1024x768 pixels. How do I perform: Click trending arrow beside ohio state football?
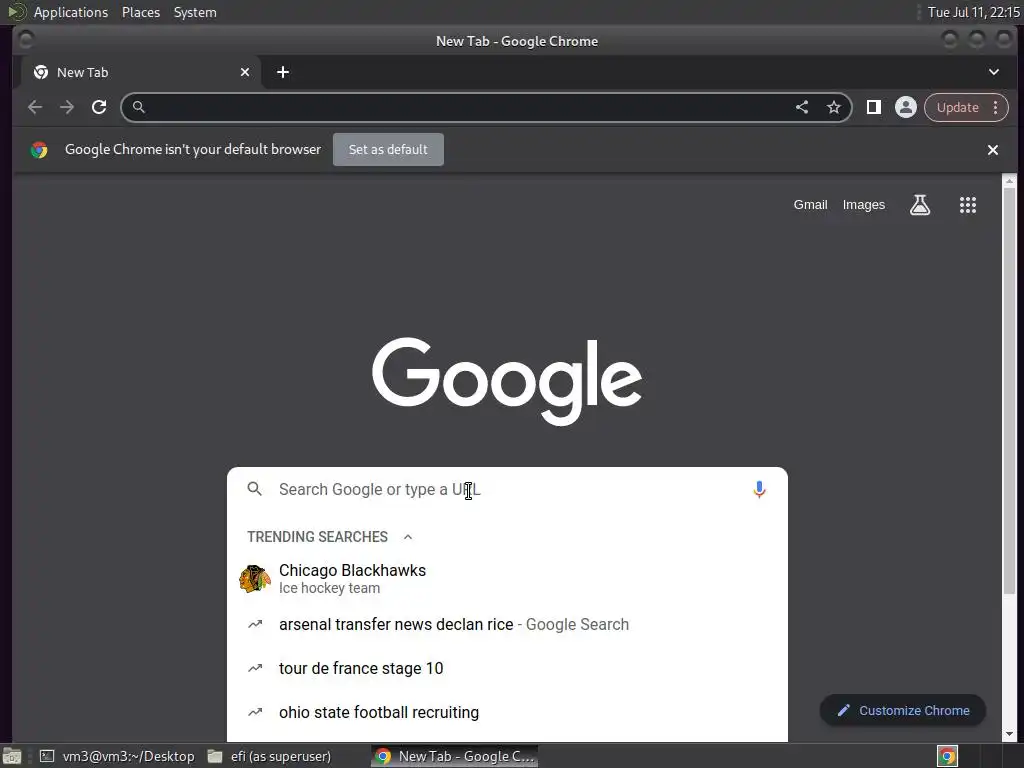[255, 712]
